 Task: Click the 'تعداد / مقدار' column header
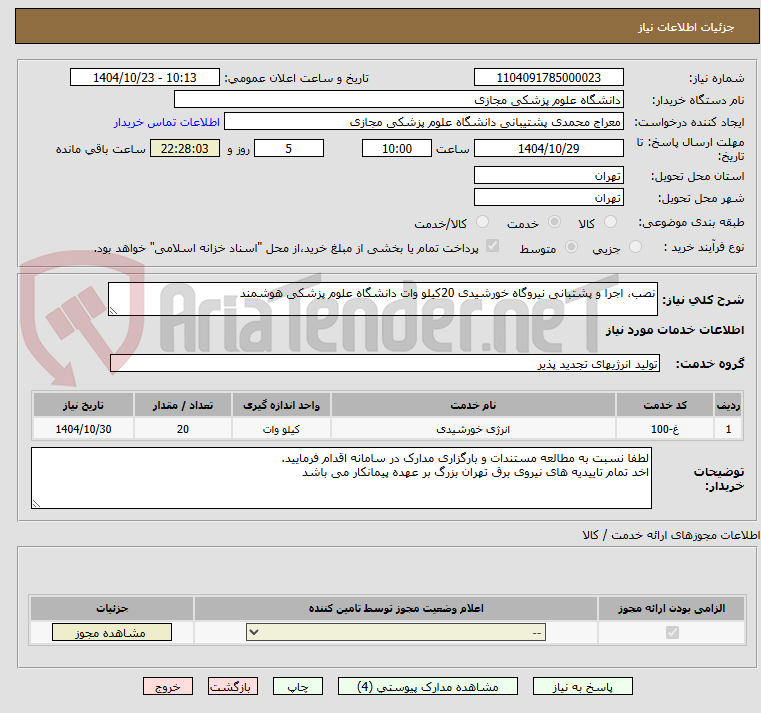(182, 405)
